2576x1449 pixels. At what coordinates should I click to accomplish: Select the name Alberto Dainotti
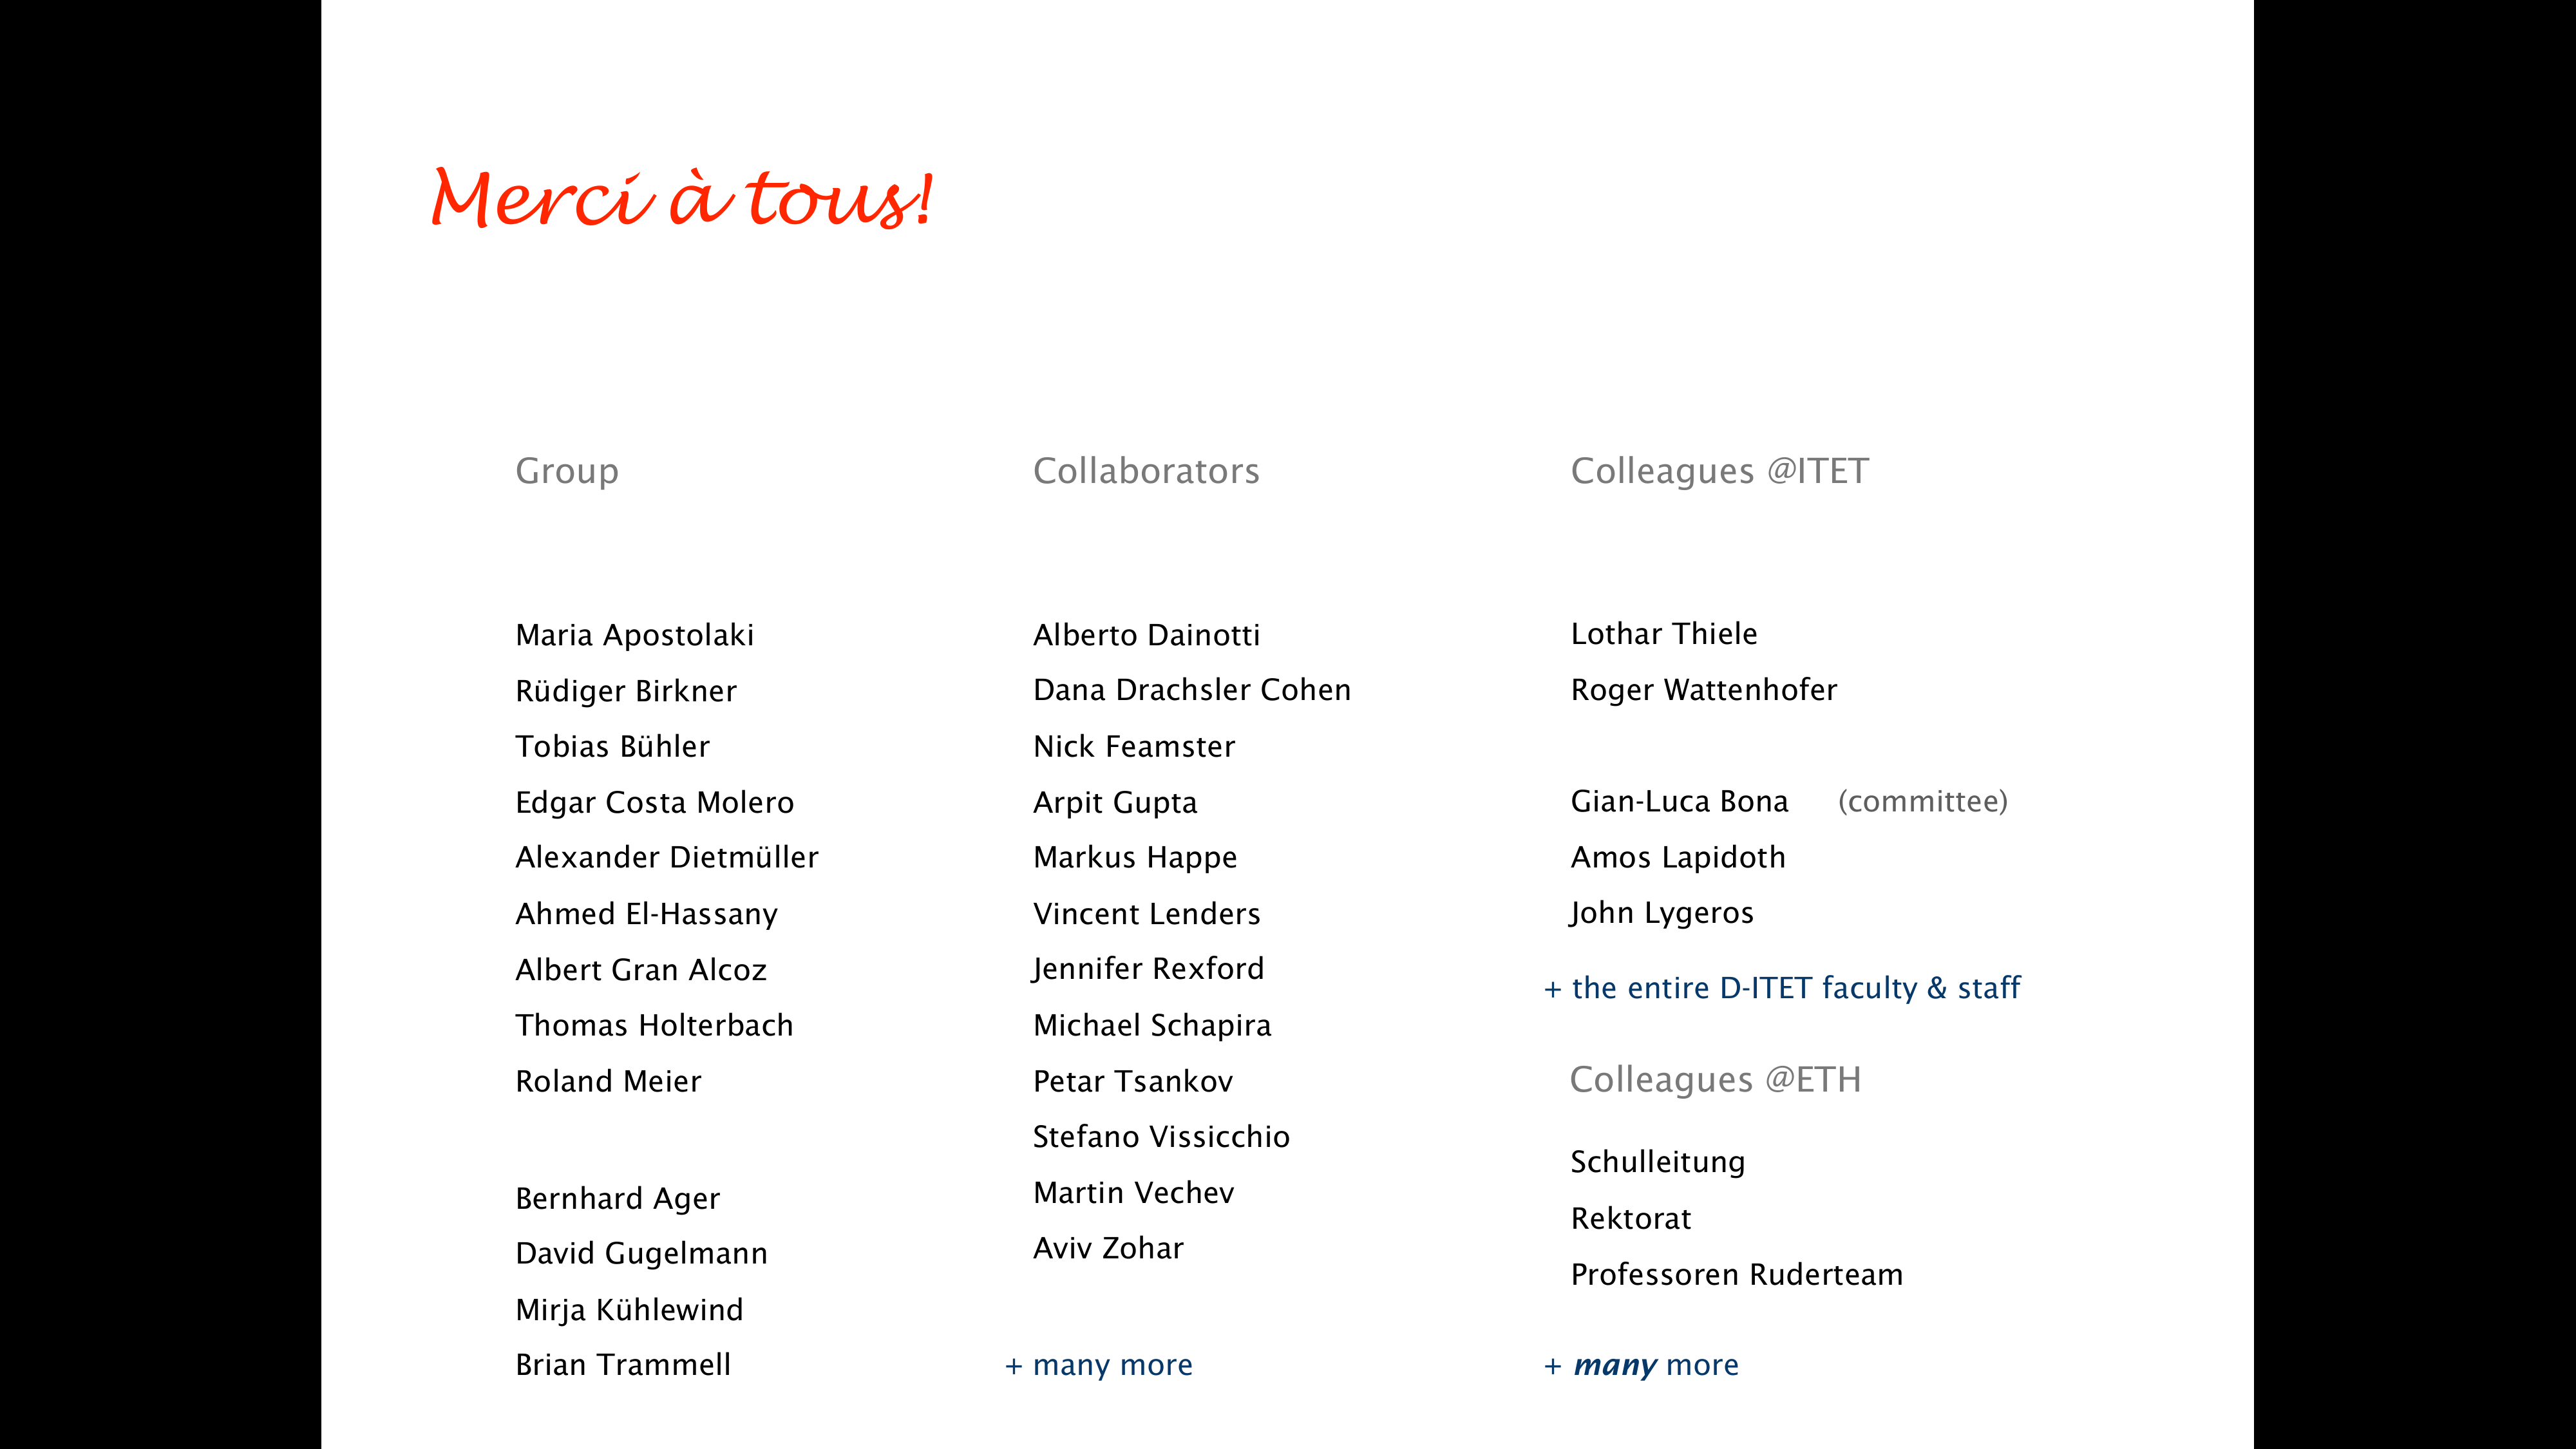1145,635
